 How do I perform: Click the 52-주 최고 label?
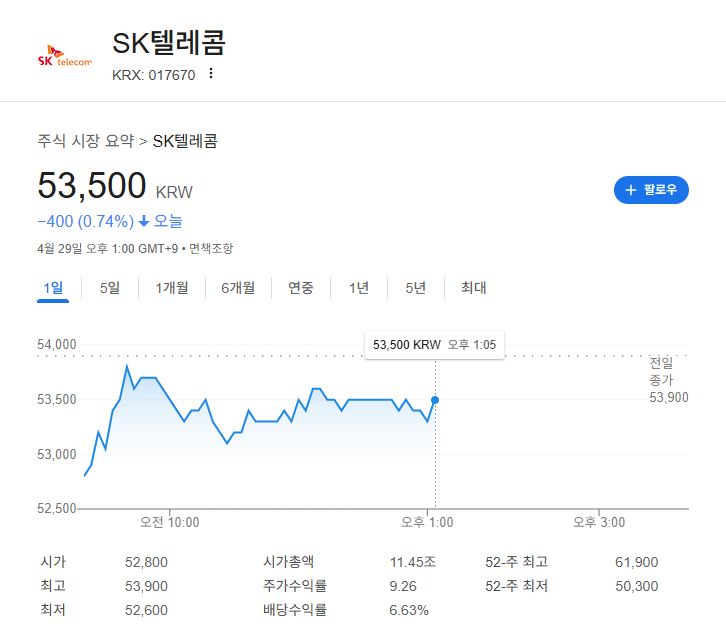tap(516, 562)
